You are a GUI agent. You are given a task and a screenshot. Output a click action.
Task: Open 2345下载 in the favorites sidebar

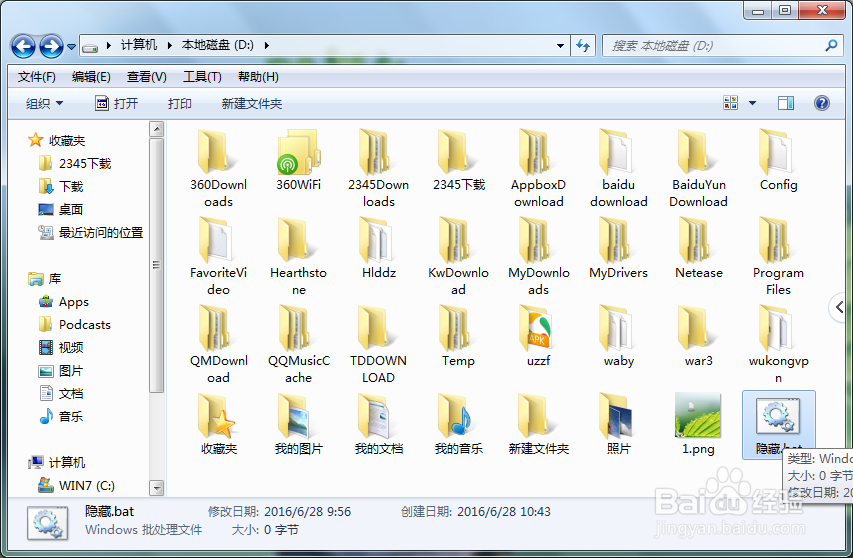pos(75,163)
